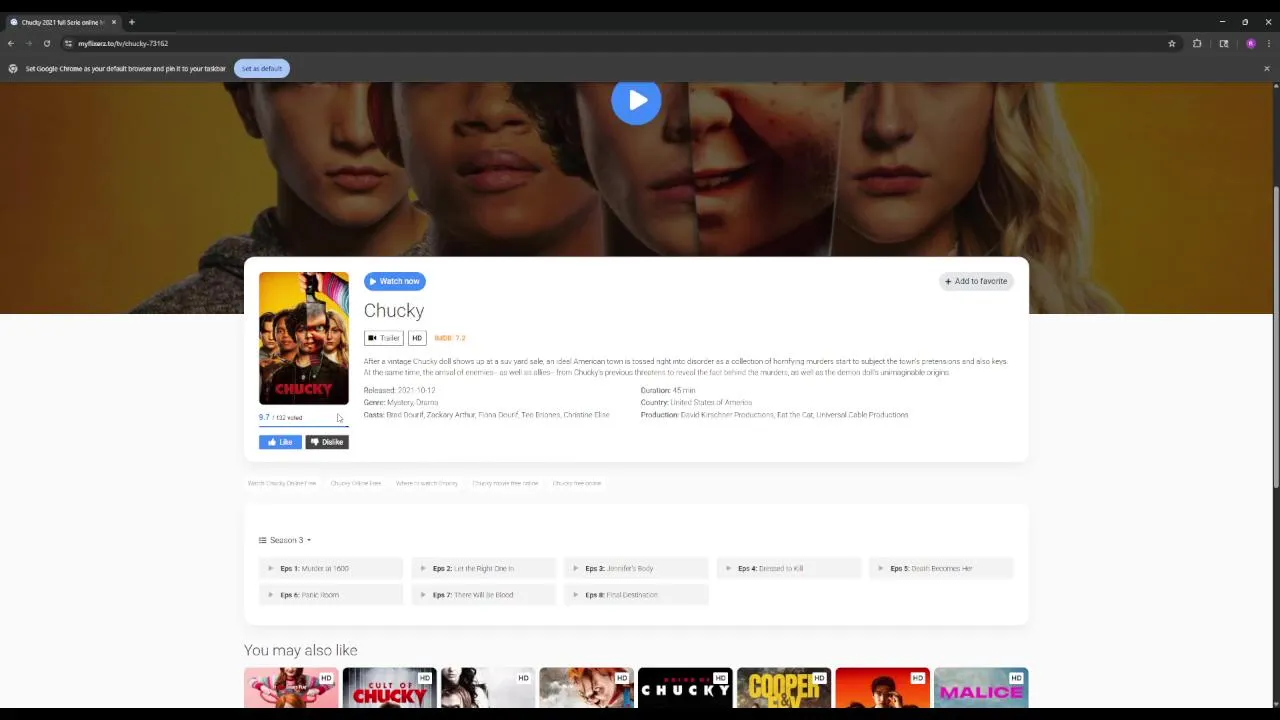Click the Chucky movie free online tag
The width and height of the screenshot is (1280, 720).
click(x=505, y=483)
